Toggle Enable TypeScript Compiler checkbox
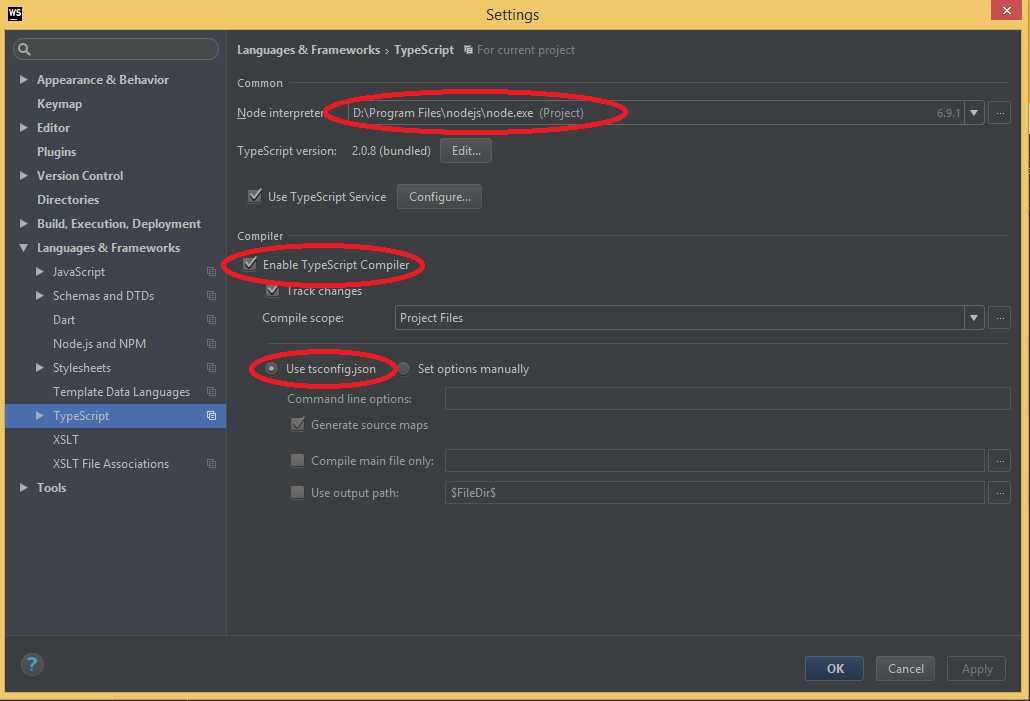The width and height of the screenshot is (1030, 701). [250, 264]
